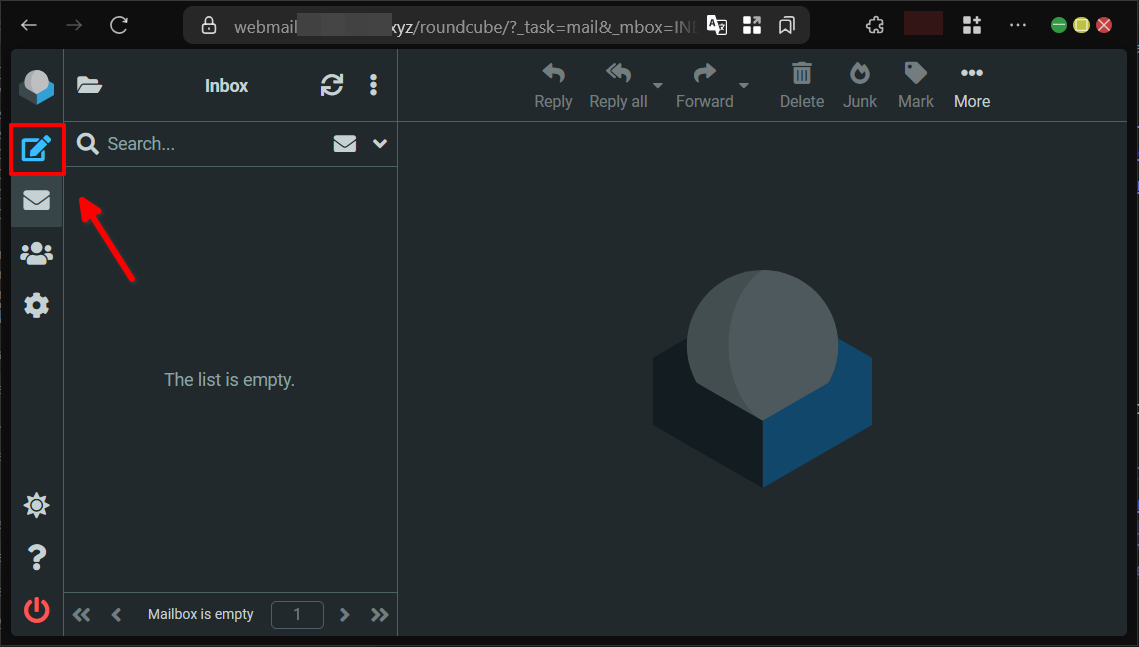The image size is (1139, 647).
Task: Open the Help question mark icon
Action: (x=37, y=557)
